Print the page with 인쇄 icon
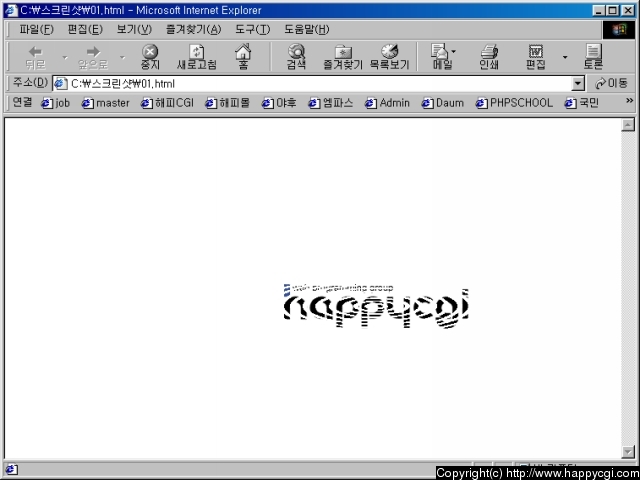640x480 pixels. (489, 57)
